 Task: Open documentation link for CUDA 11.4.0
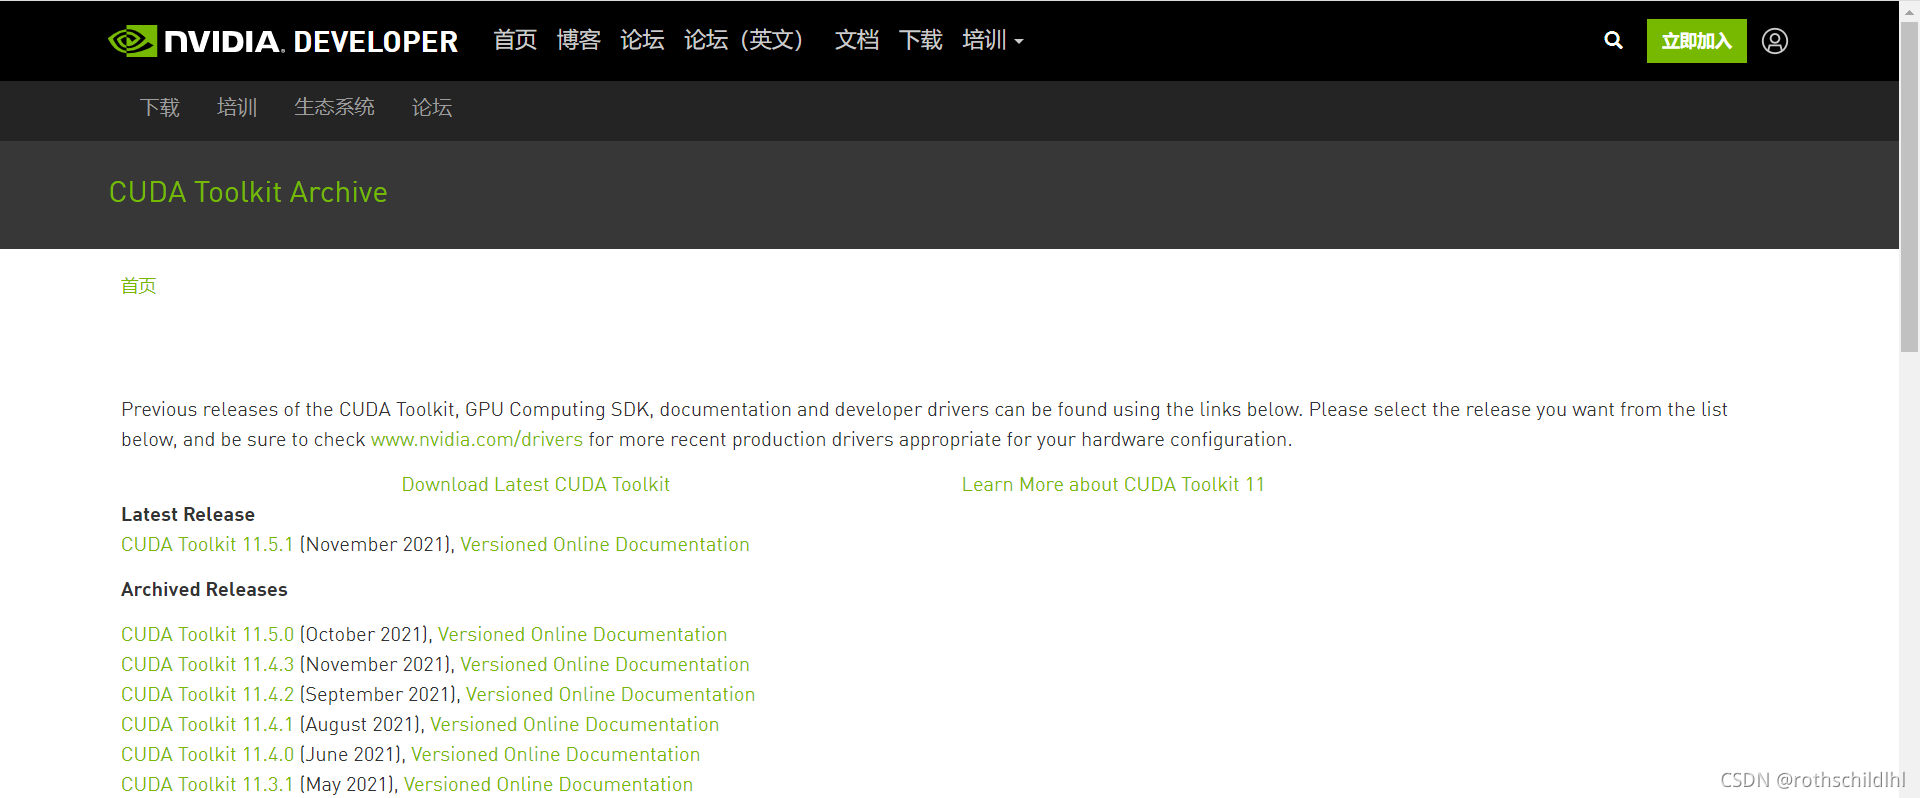[556, 755]
